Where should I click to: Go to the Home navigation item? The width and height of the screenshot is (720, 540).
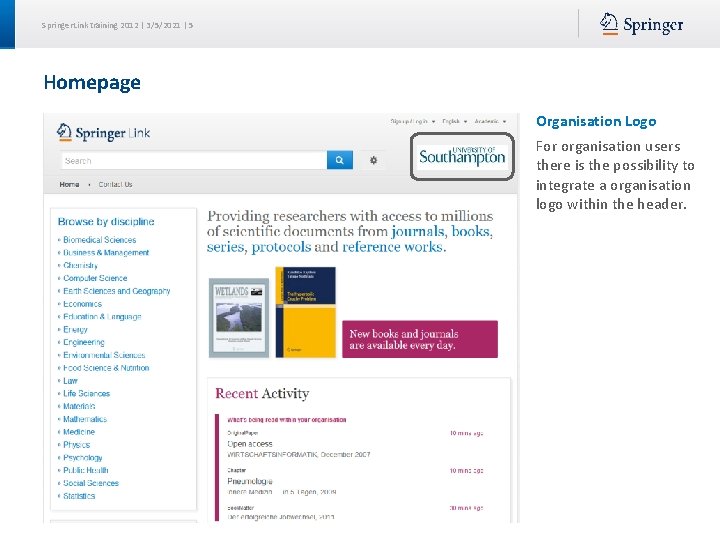pos(69,184)
